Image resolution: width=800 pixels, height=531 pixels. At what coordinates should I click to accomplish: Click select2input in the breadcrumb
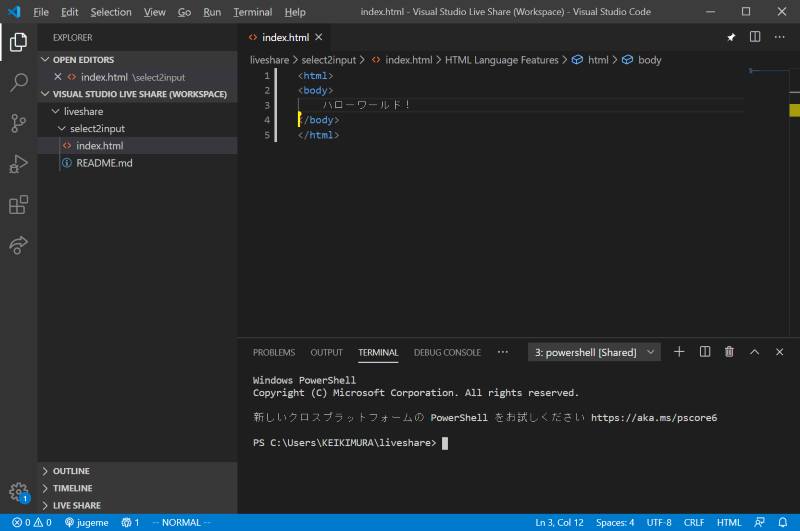[329, 60]
